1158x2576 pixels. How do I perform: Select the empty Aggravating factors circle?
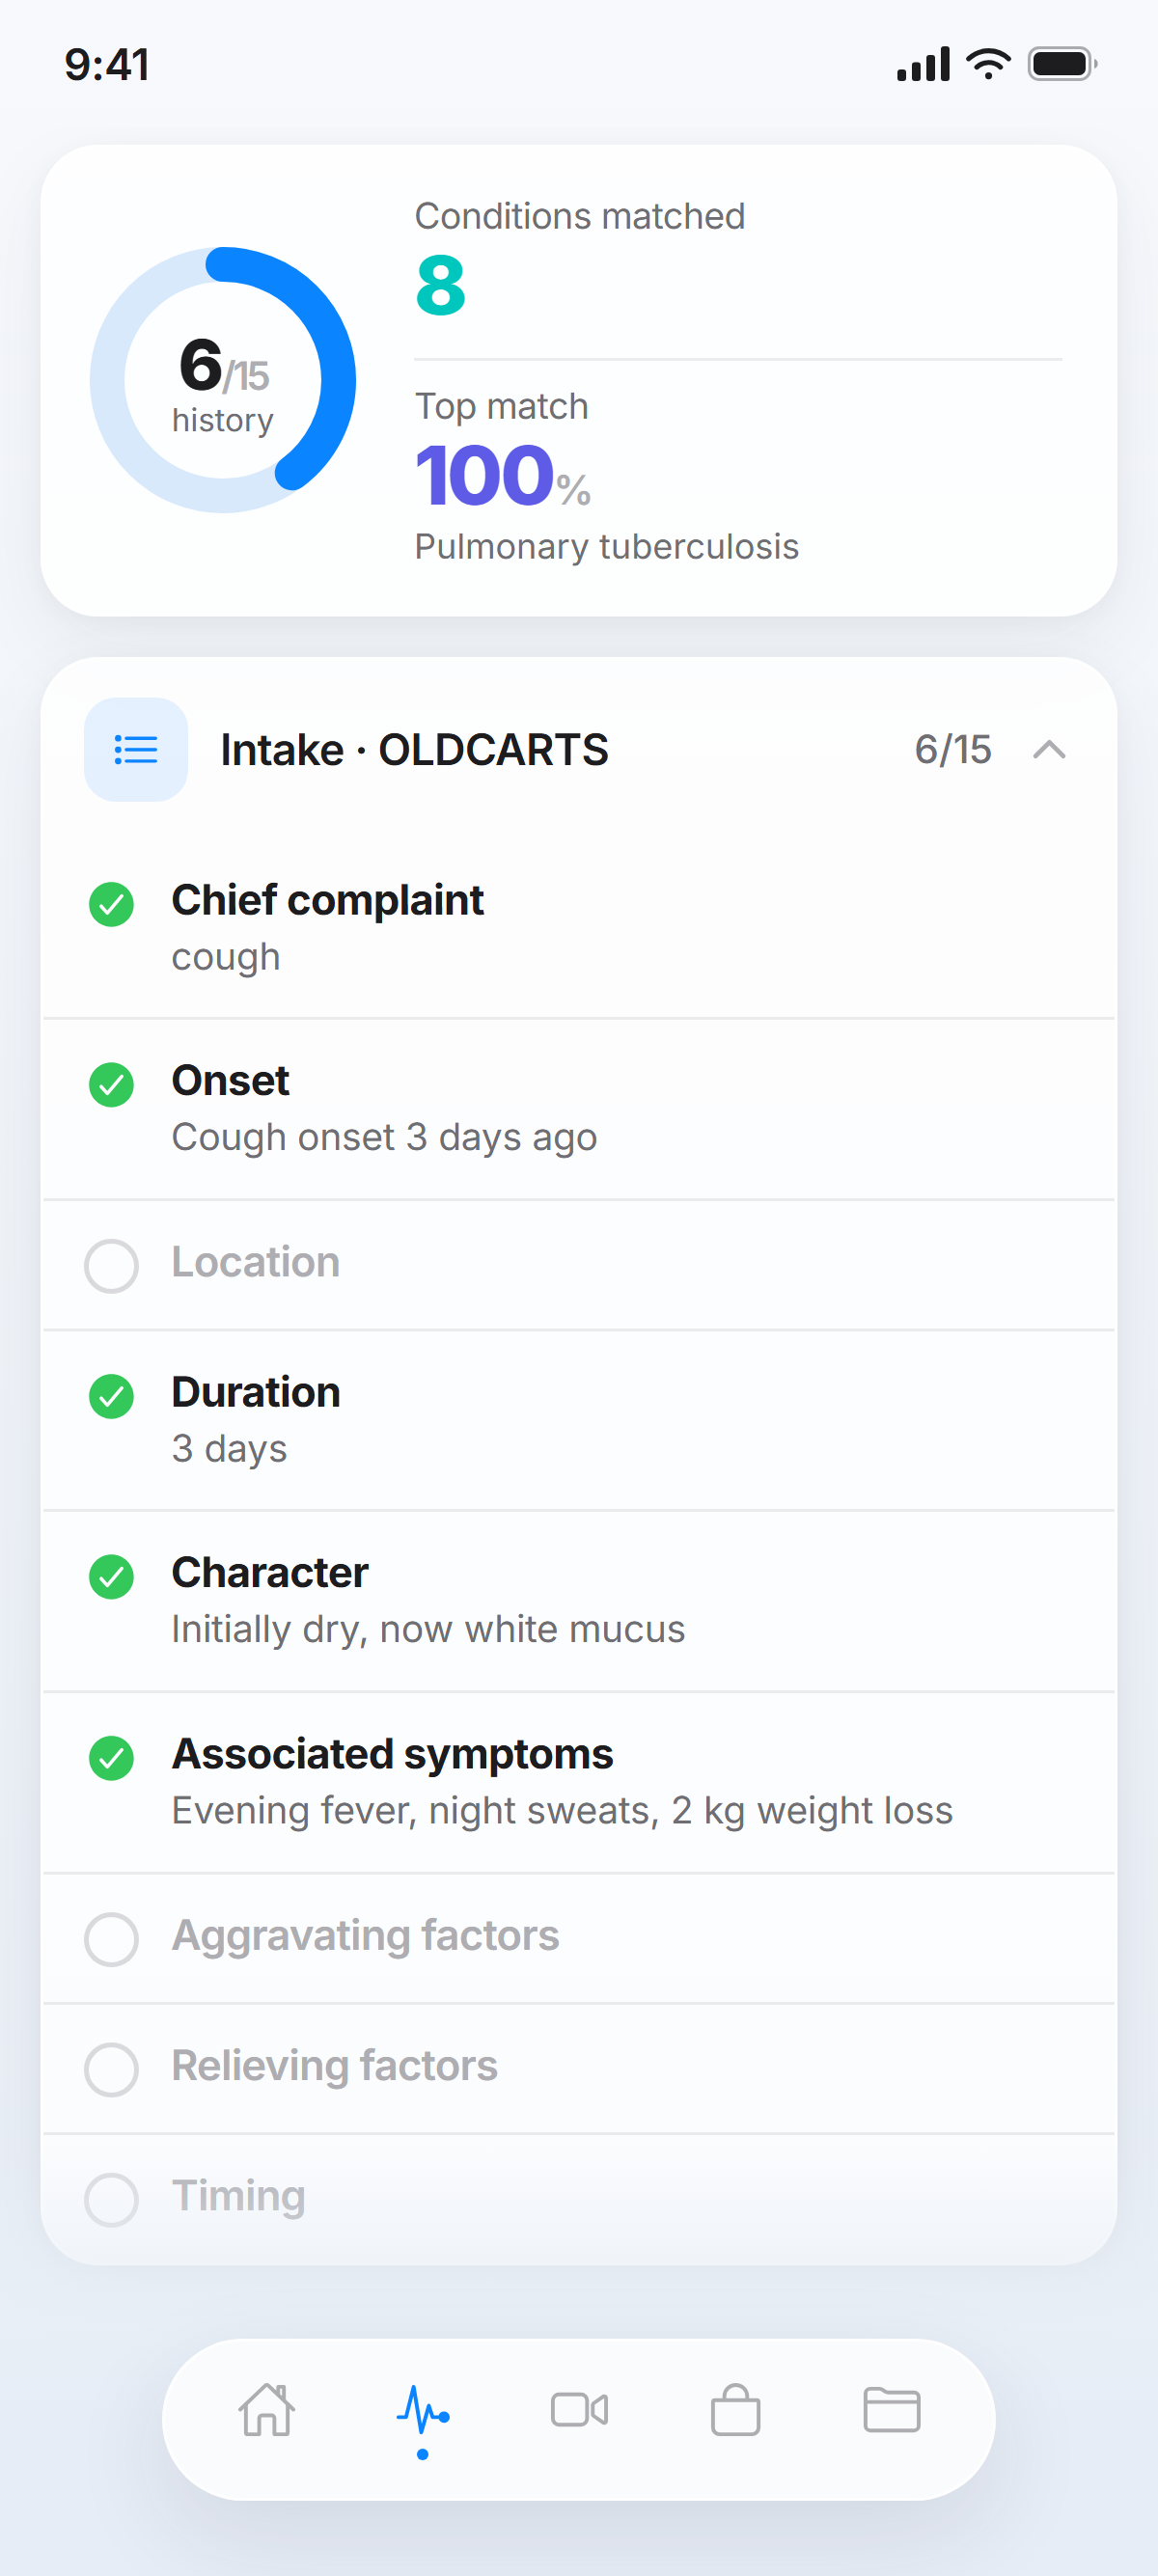pyautogui.click(x=111, y=1939)
